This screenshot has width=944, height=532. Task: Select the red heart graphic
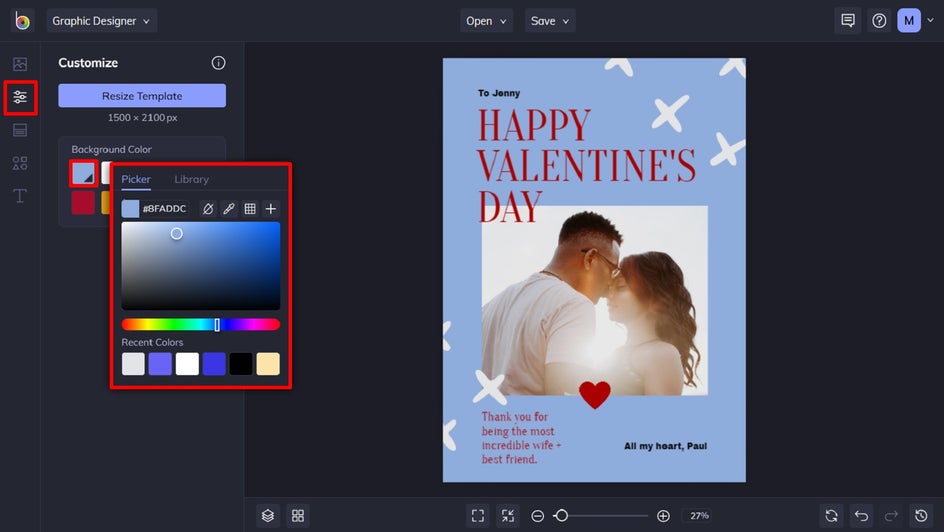pos(595,395)
